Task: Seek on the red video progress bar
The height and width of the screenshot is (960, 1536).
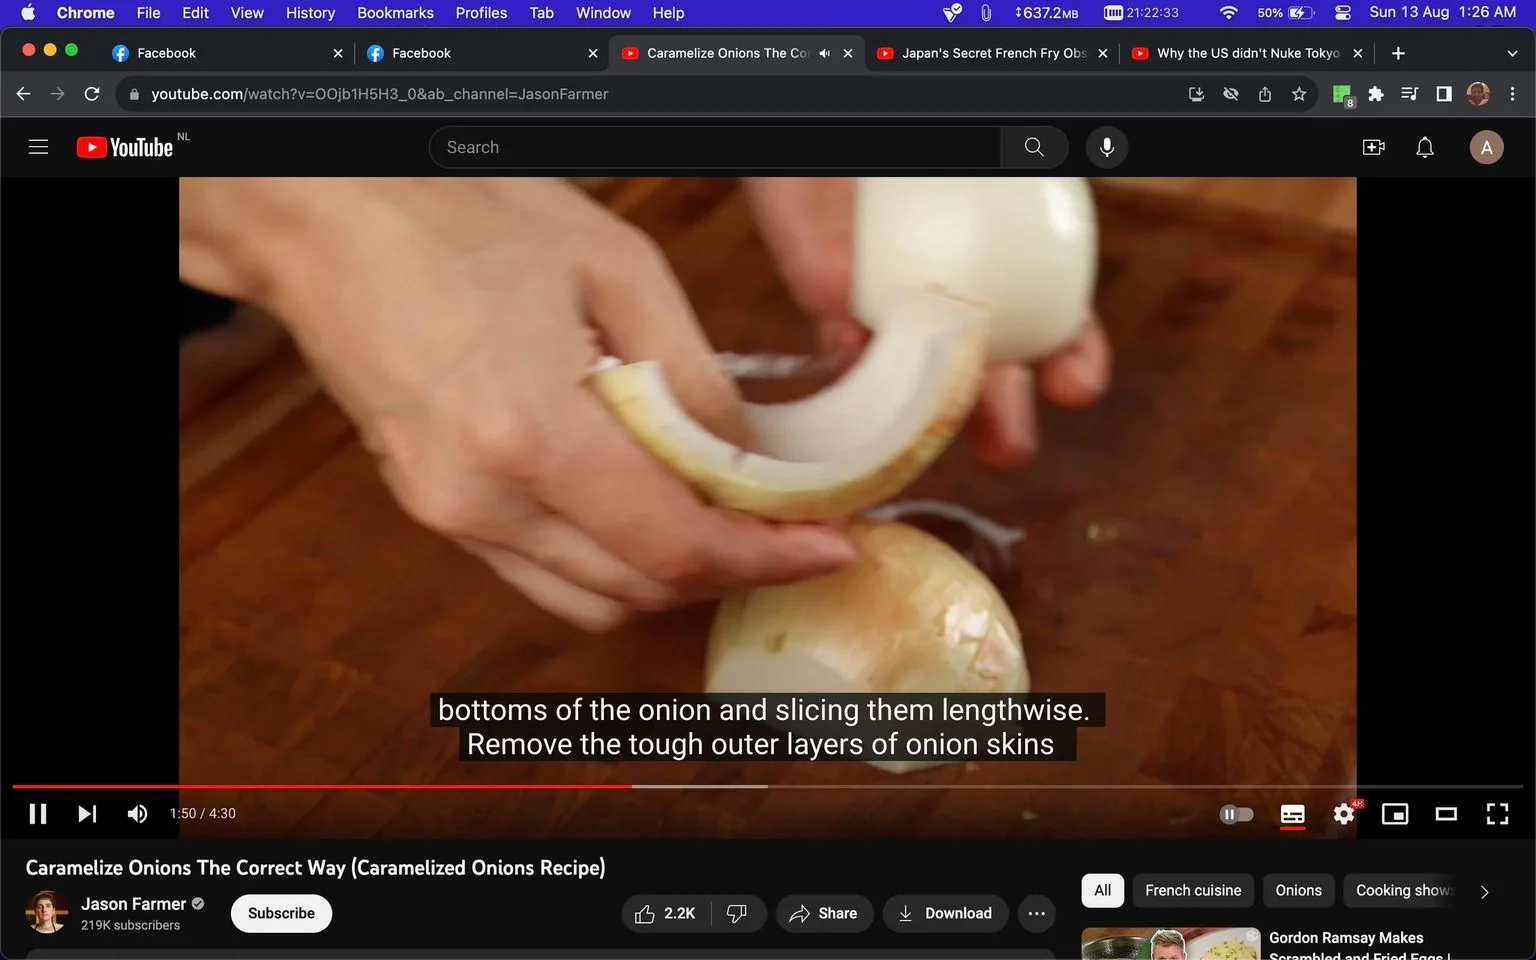Action: 322,786
